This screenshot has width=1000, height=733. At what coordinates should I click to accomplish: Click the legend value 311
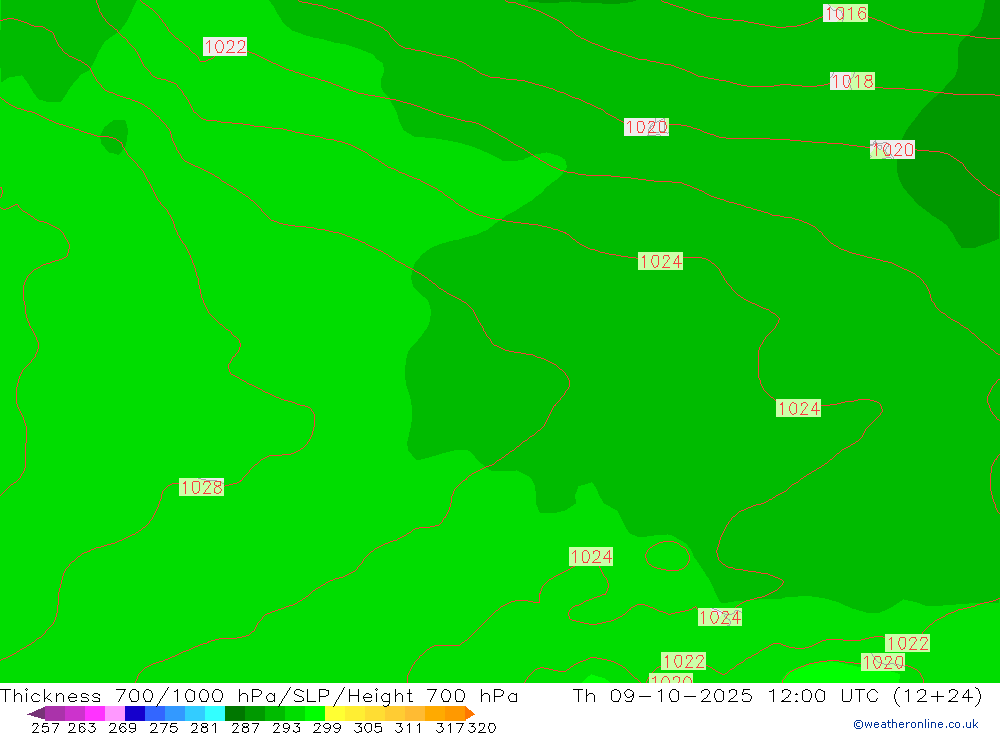(x=408, y=727)
